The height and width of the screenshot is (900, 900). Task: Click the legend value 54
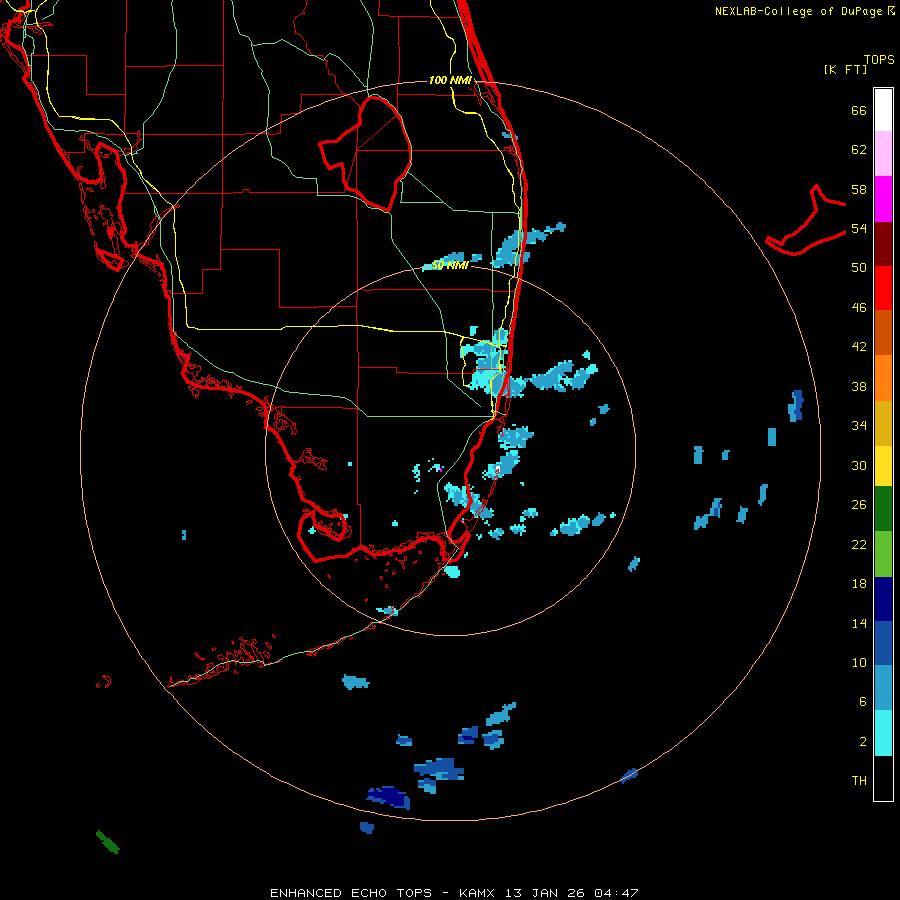coord(859,228)
